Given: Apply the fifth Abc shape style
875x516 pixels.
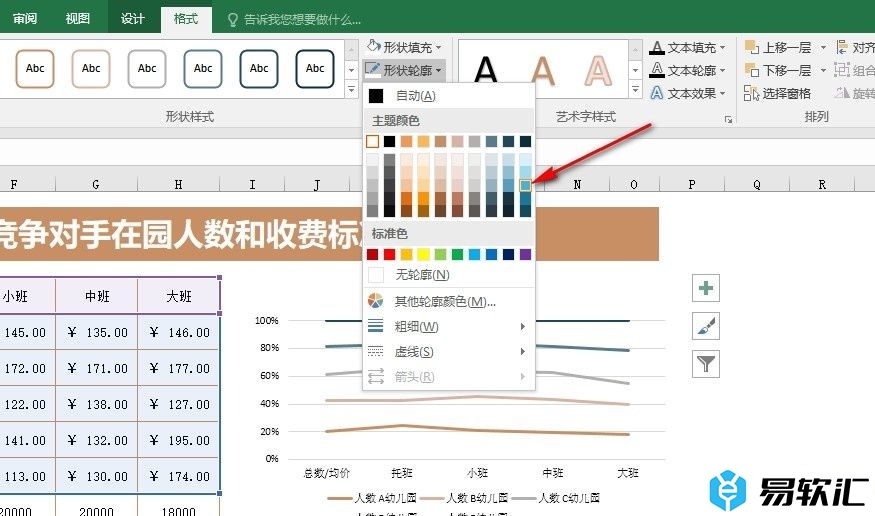Looking at the screenshot, I should (x=259, y=69).
